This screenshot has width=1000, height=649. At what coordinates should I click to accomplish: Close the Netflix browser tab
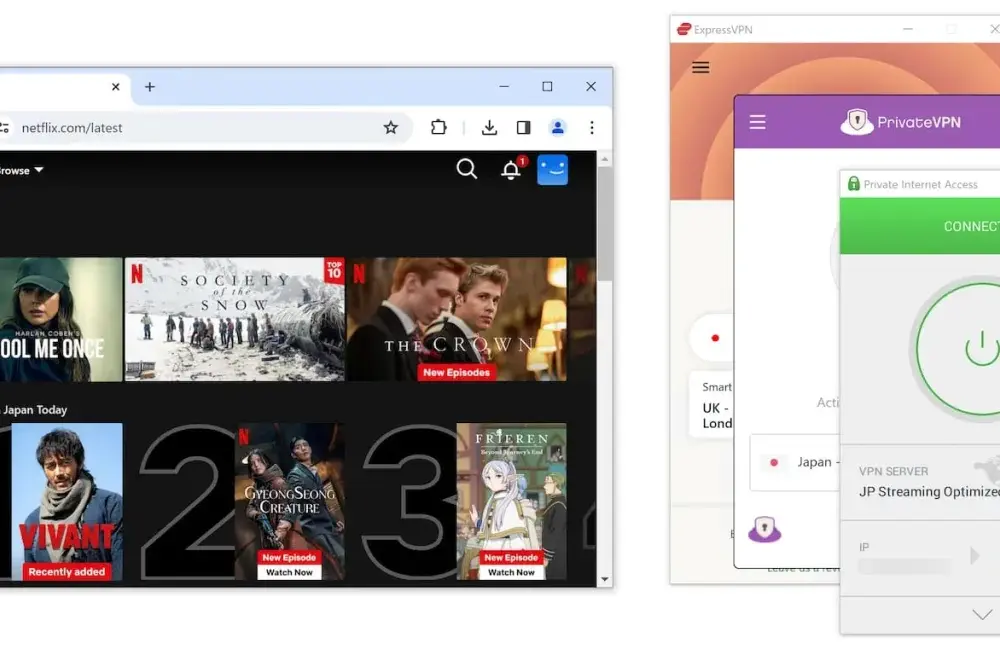click(115, 87)
